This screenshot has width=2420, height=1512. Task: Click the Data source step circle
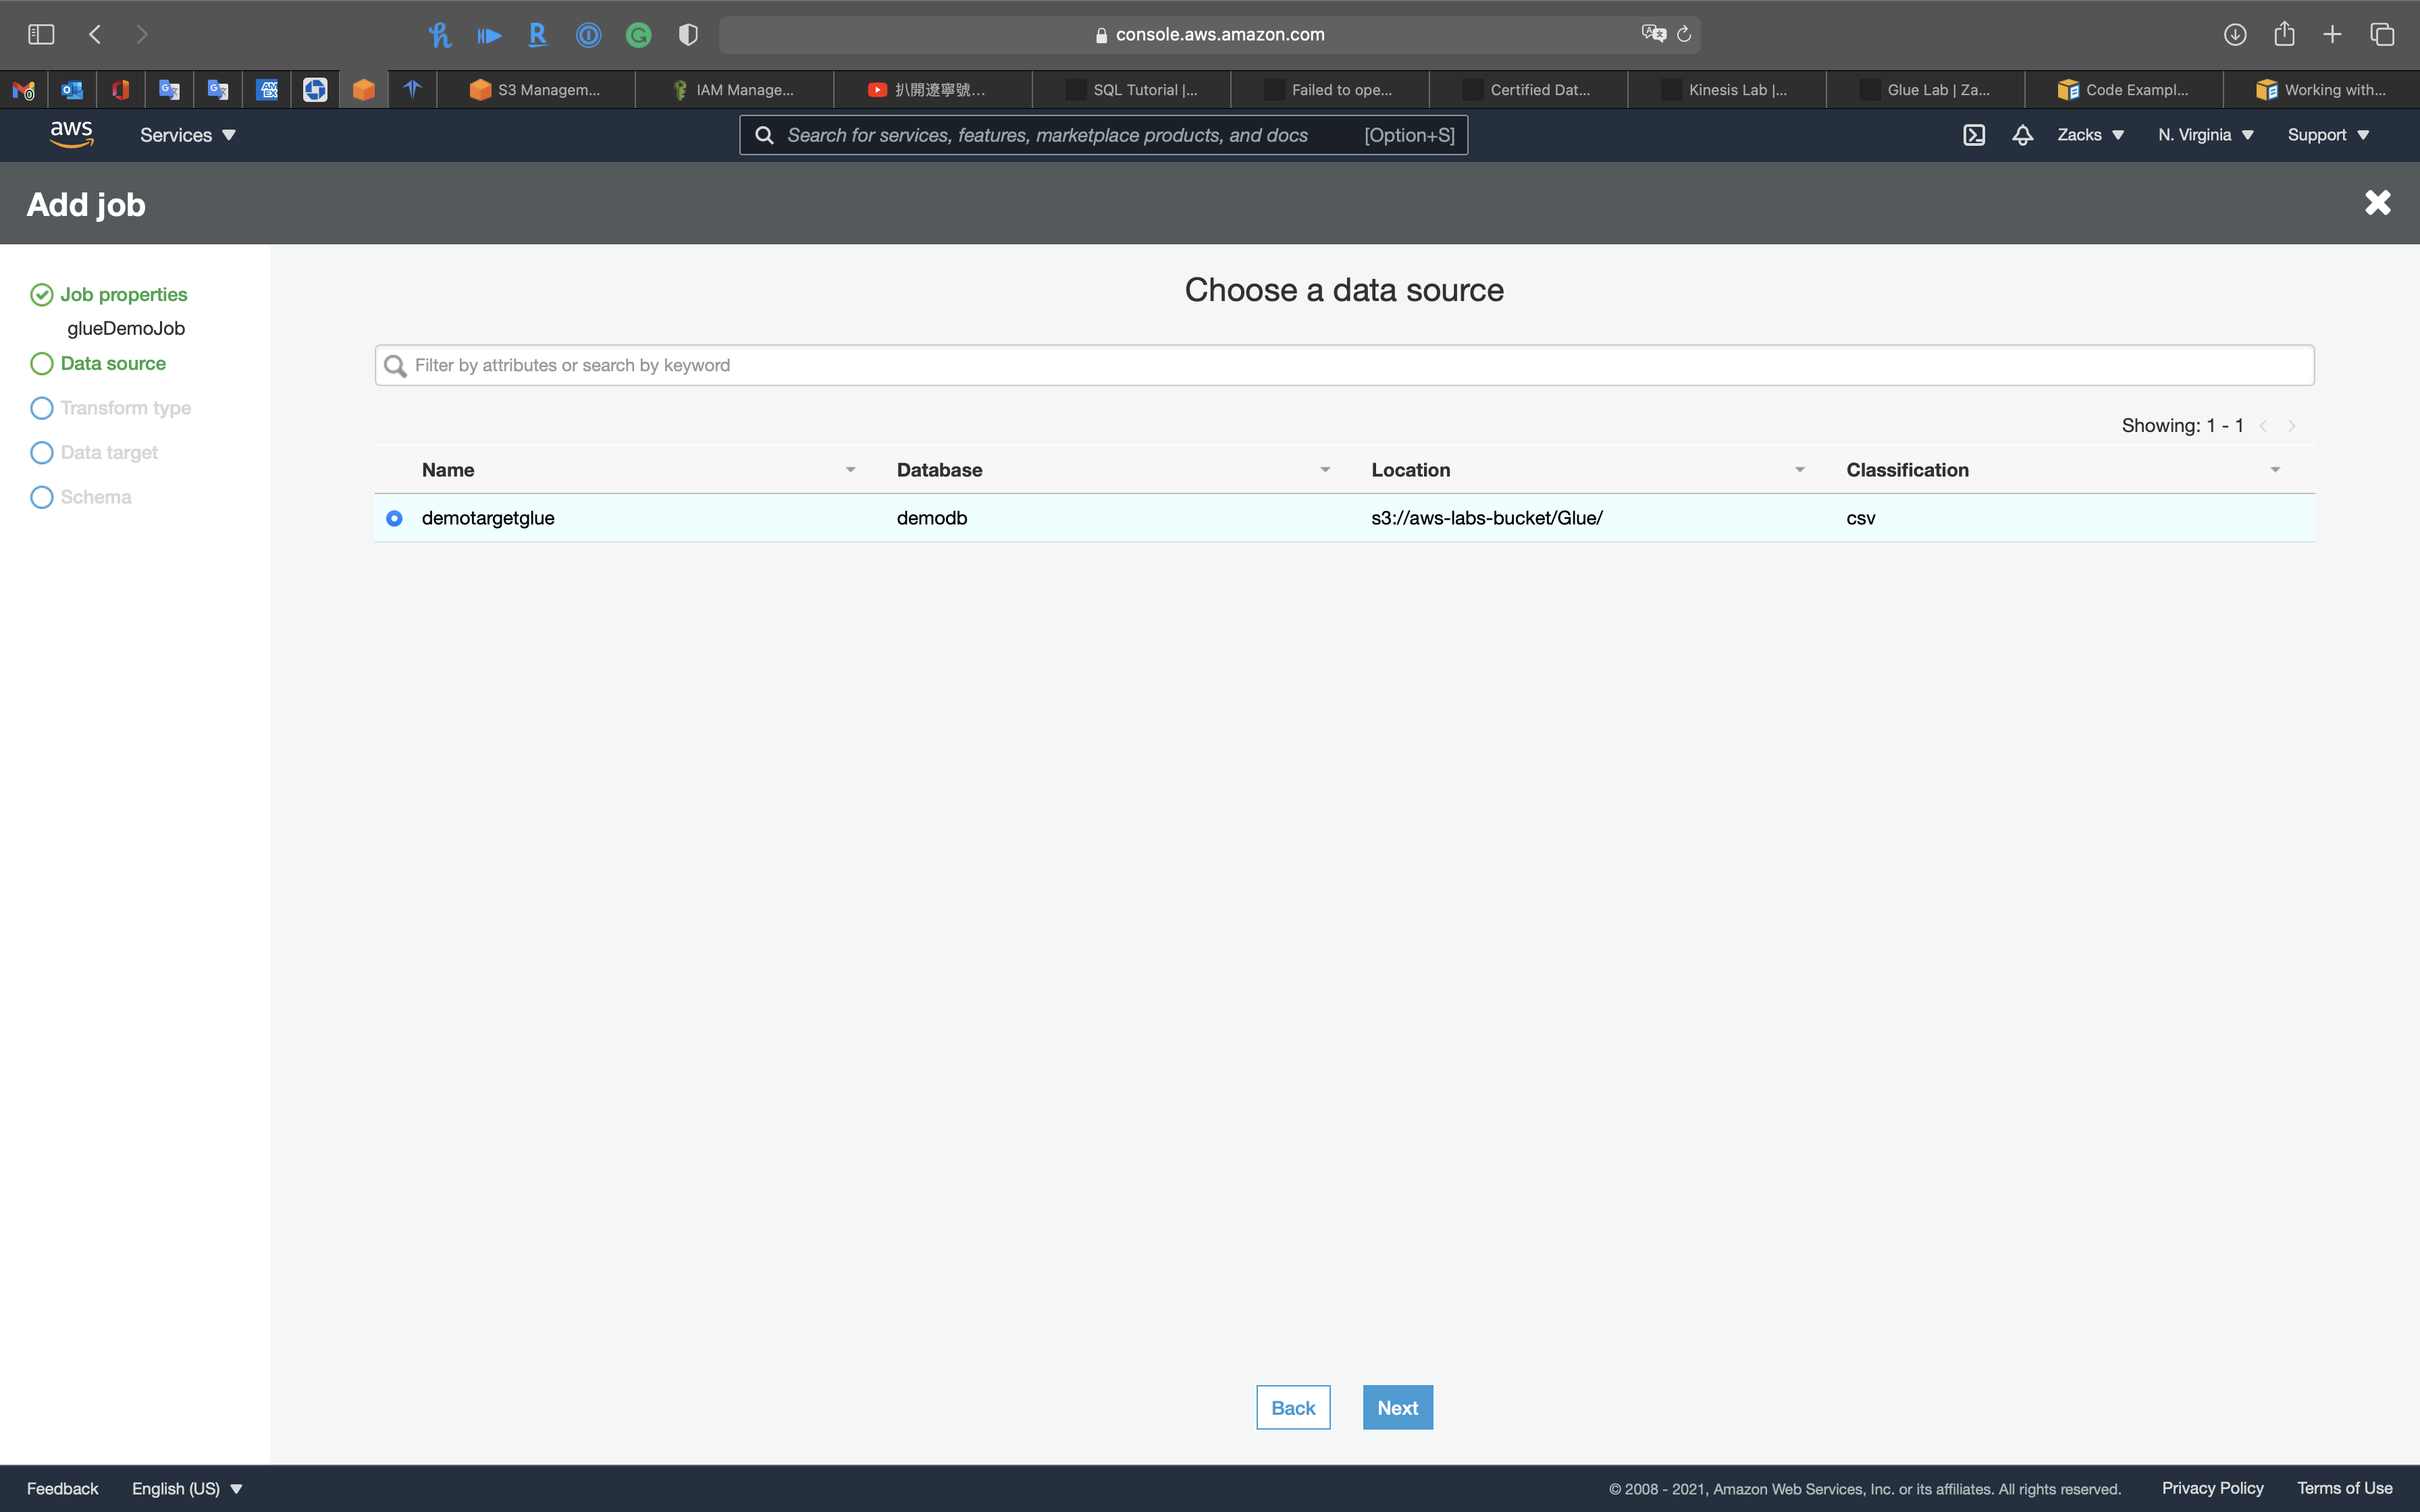pyautogui.click(x=41, y=364)
